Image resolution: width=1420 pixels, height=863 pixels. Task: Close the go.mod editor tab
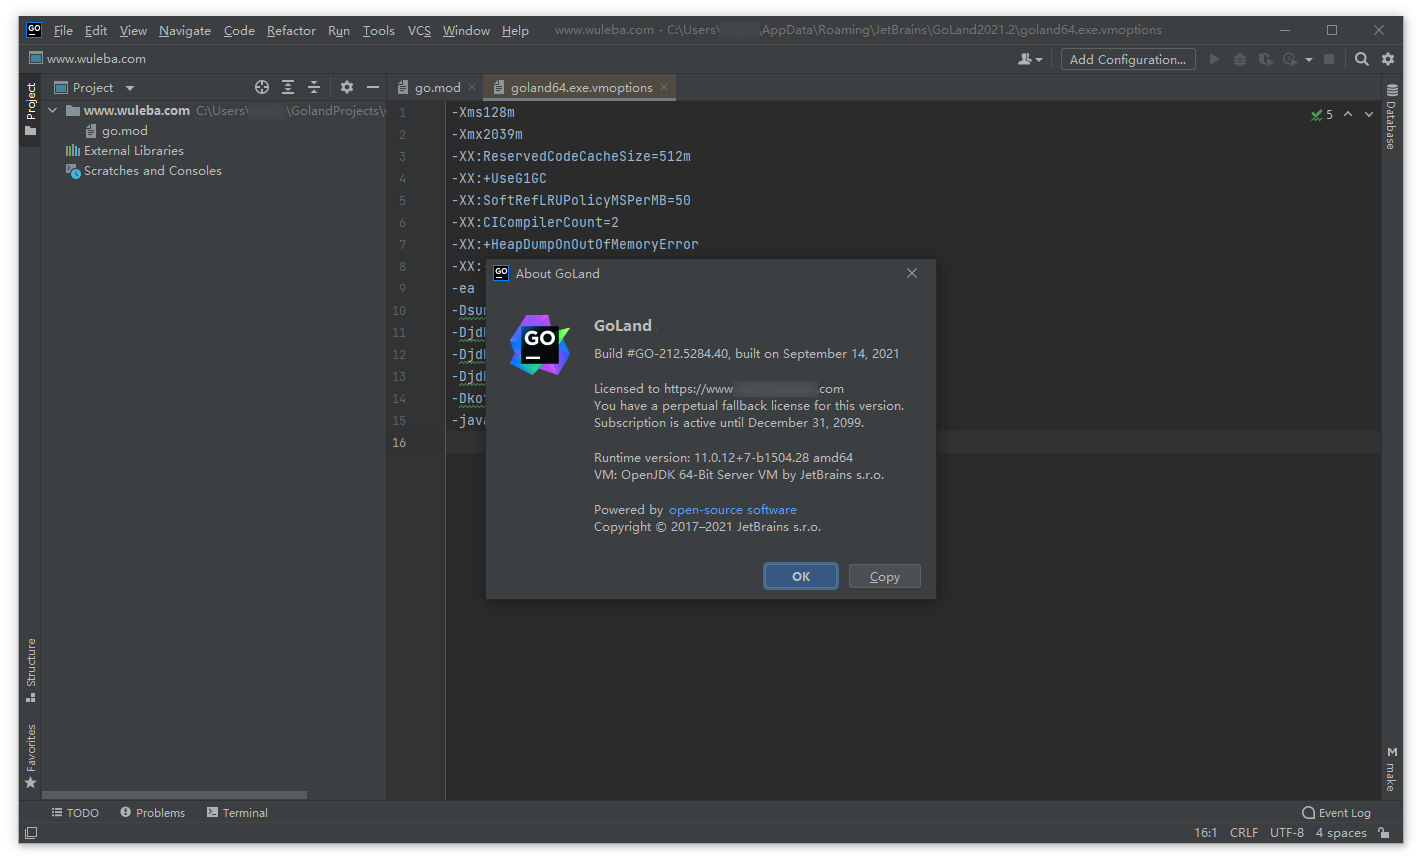point(472,88)
